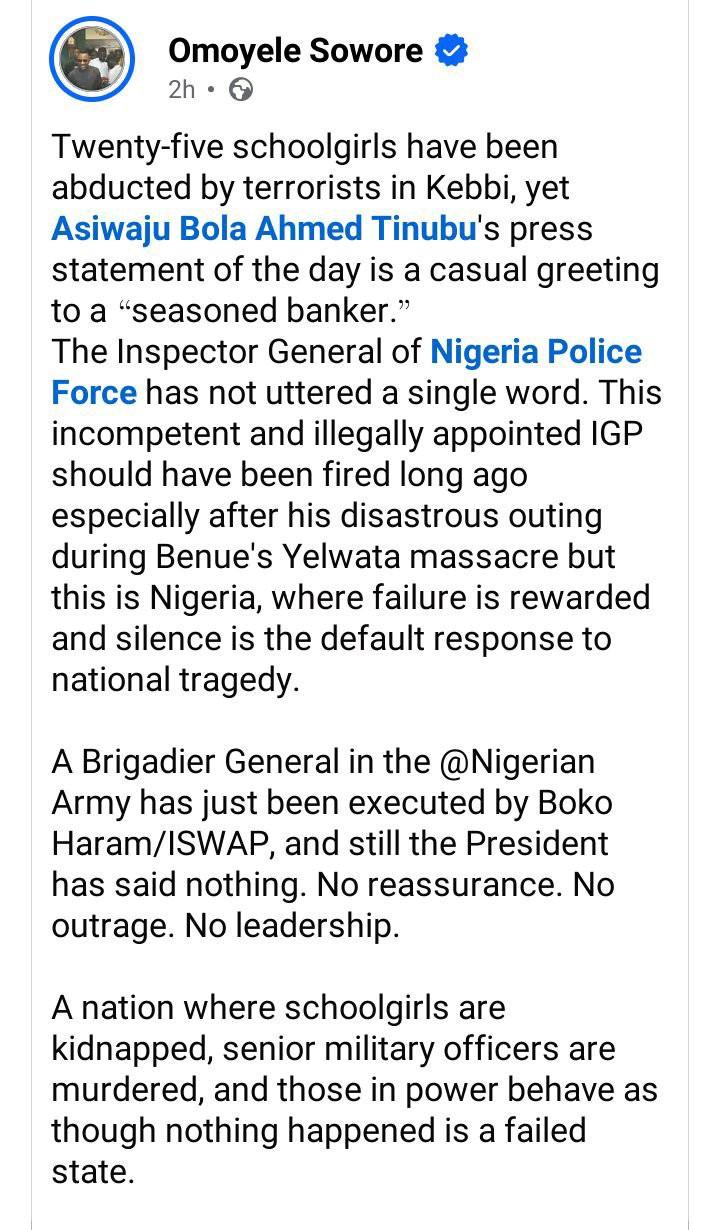The image size is (720, 1230).
Task: Click the "national tragedy." line
Action: (x=175, y=679)
